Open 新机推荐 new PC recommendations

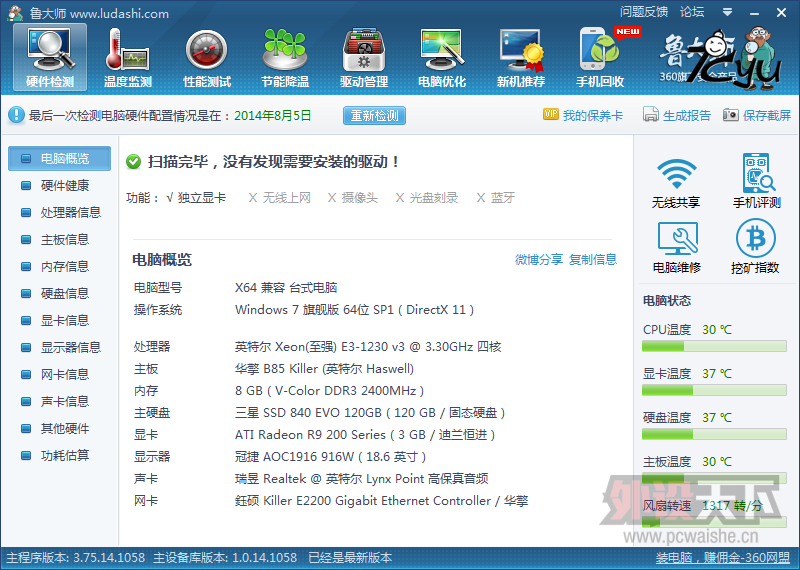pos(521,58)
